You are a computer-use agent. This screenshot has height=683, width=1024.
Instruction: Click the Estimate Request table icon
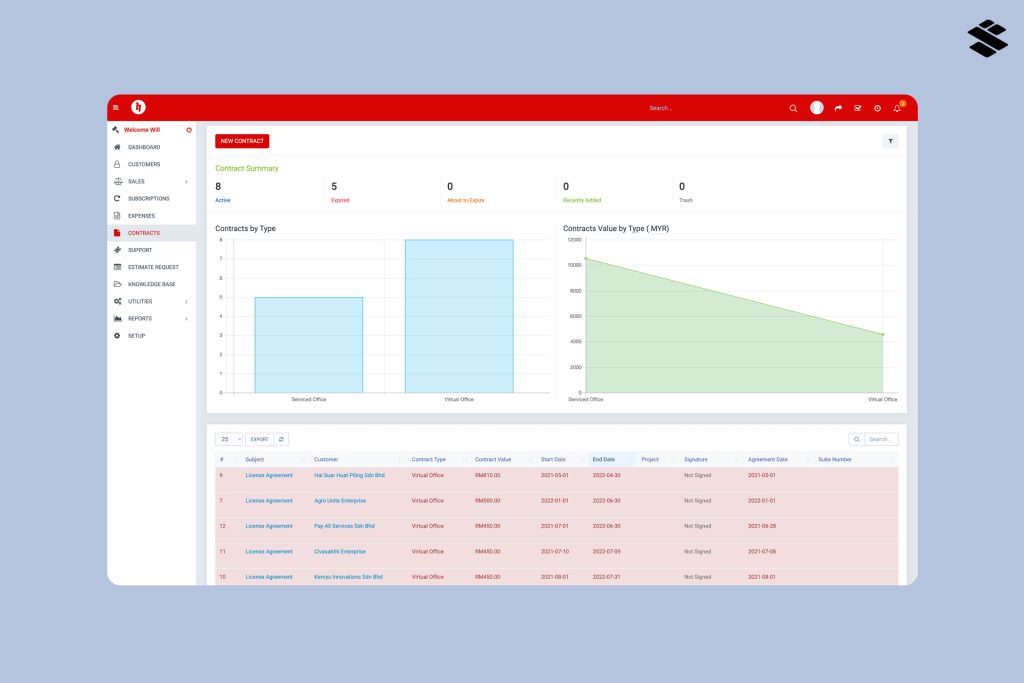tap(117, 267)
